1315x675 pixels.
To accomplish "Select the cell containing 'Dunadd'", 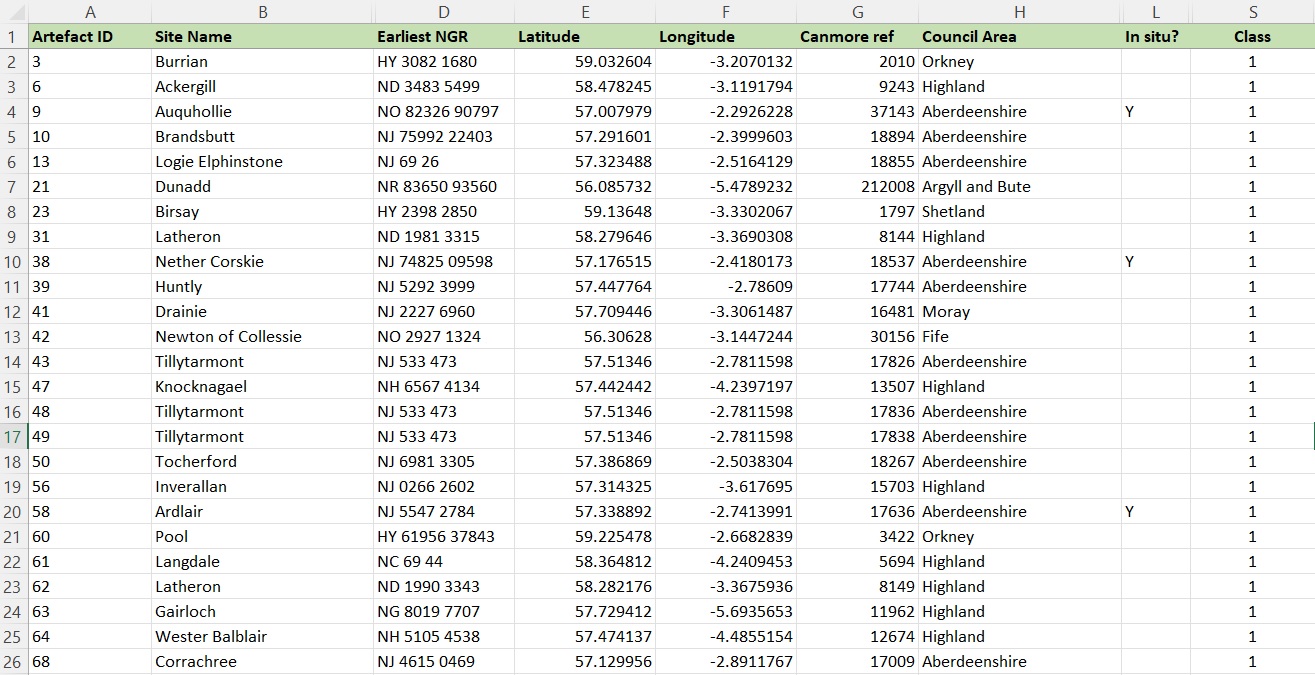I will 262,187.
